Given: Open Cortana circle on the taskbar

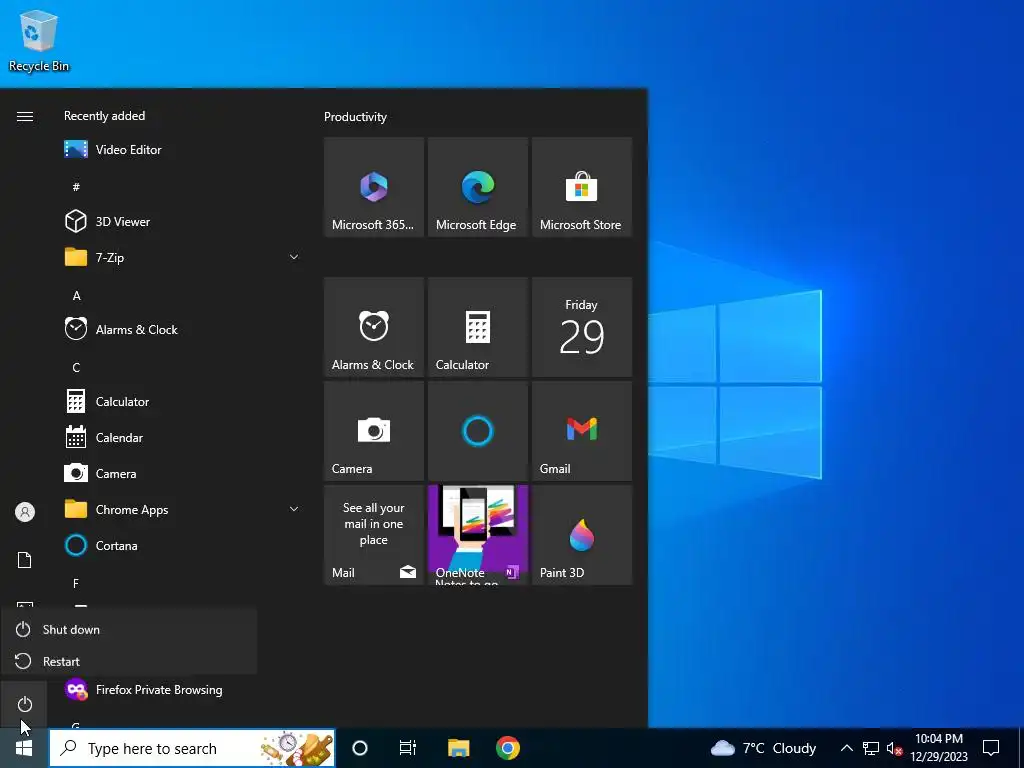Looking at the screenshot, I should coord(360,748).
